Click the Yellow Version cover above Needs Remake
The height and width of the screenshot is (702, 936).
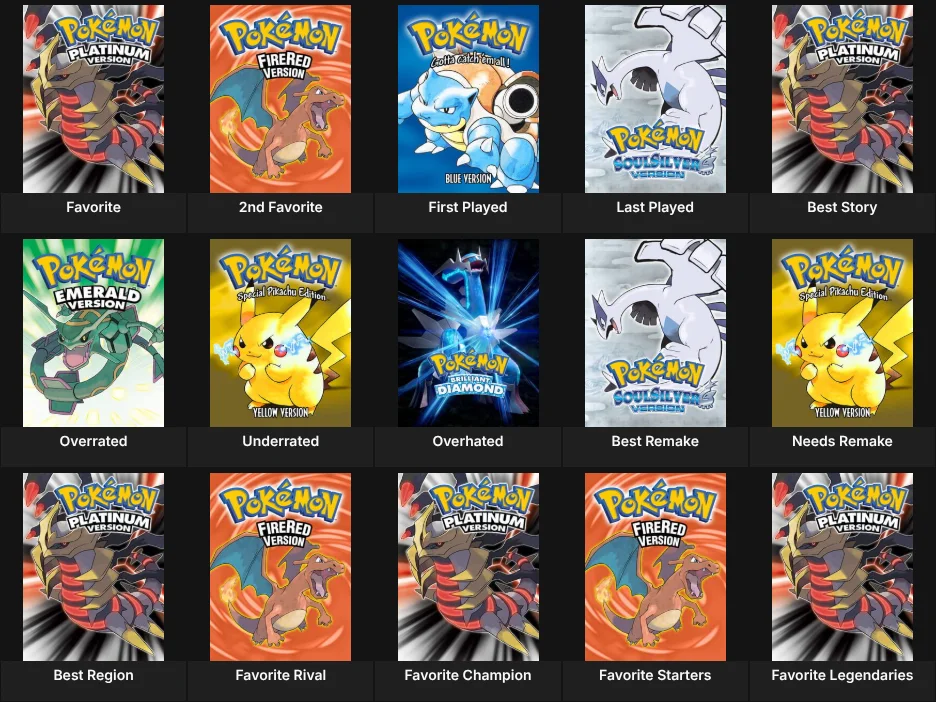pos(842,333)
